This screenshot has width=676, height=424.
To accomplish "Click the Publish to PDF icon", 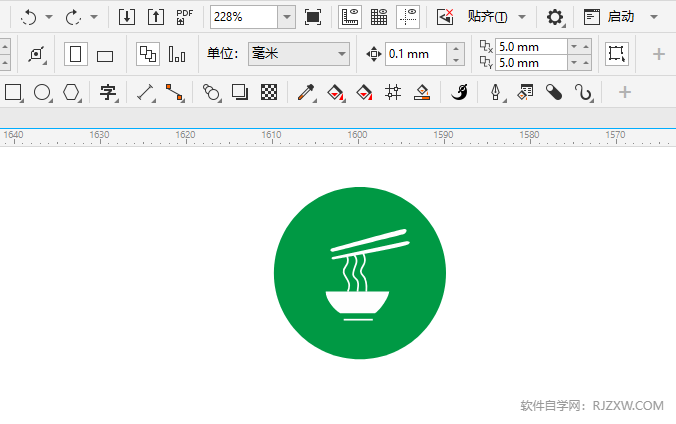I will coord(184,17).
